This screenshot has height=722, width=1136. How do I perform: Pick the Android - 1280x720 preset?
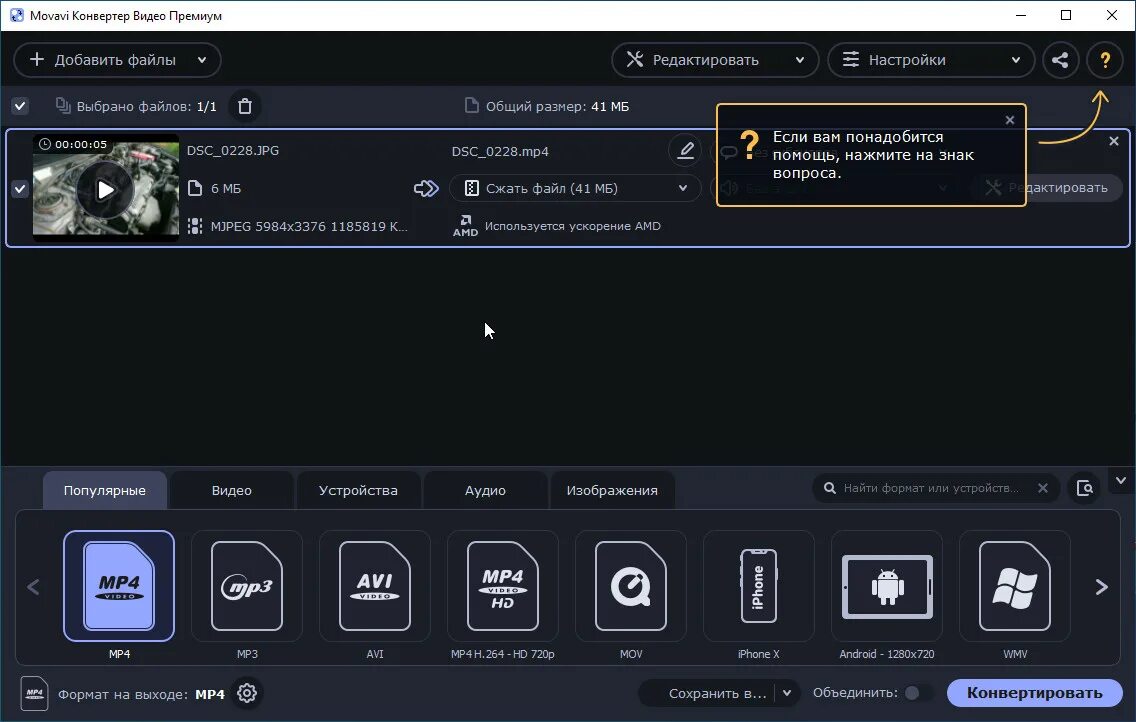pos(887,586)
